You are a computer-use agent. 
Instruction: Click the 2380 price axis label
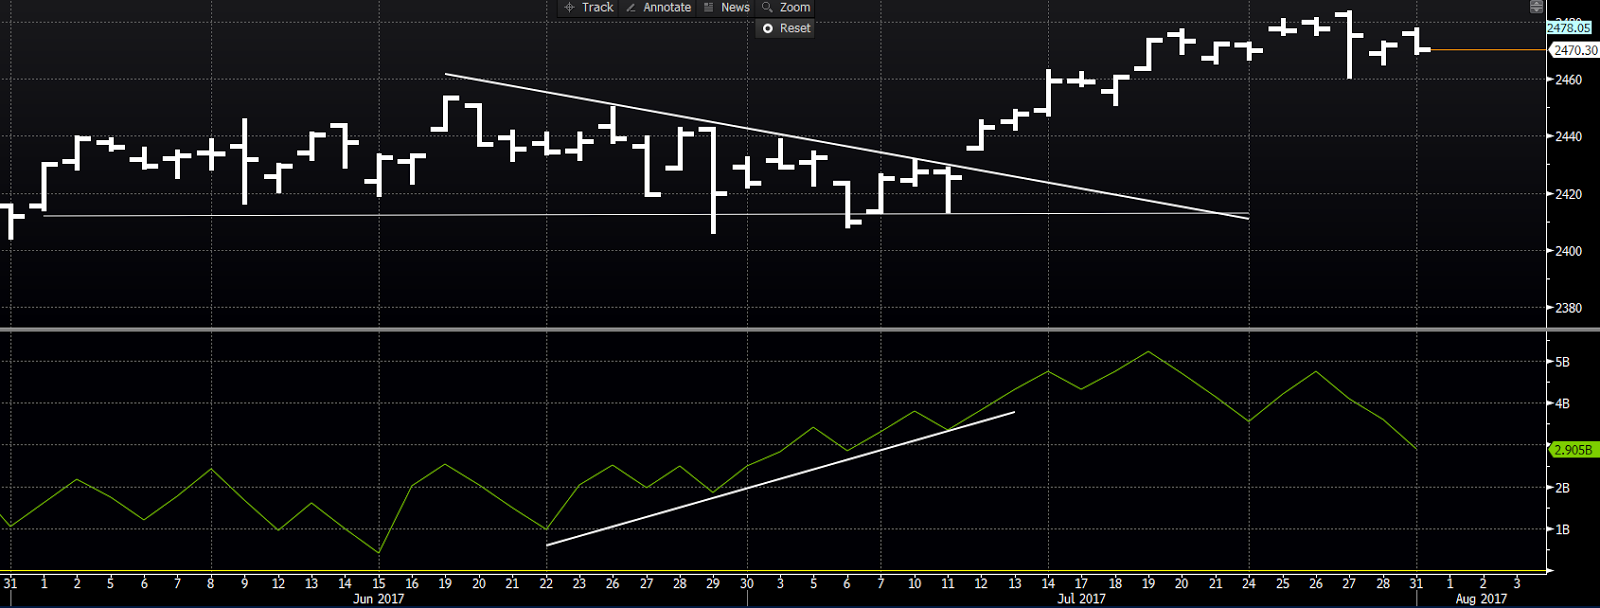click(1568, 308)
